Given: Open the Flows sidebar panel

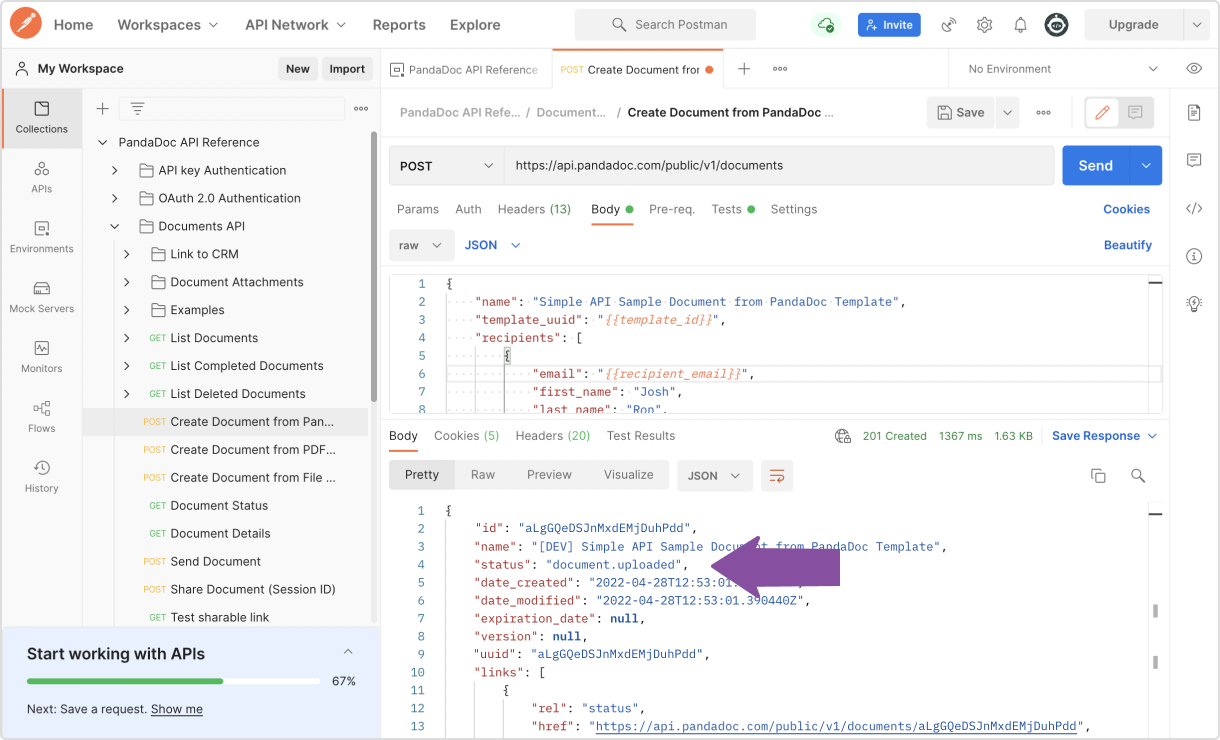Looking at the screenshot, I should click(41, 417).
